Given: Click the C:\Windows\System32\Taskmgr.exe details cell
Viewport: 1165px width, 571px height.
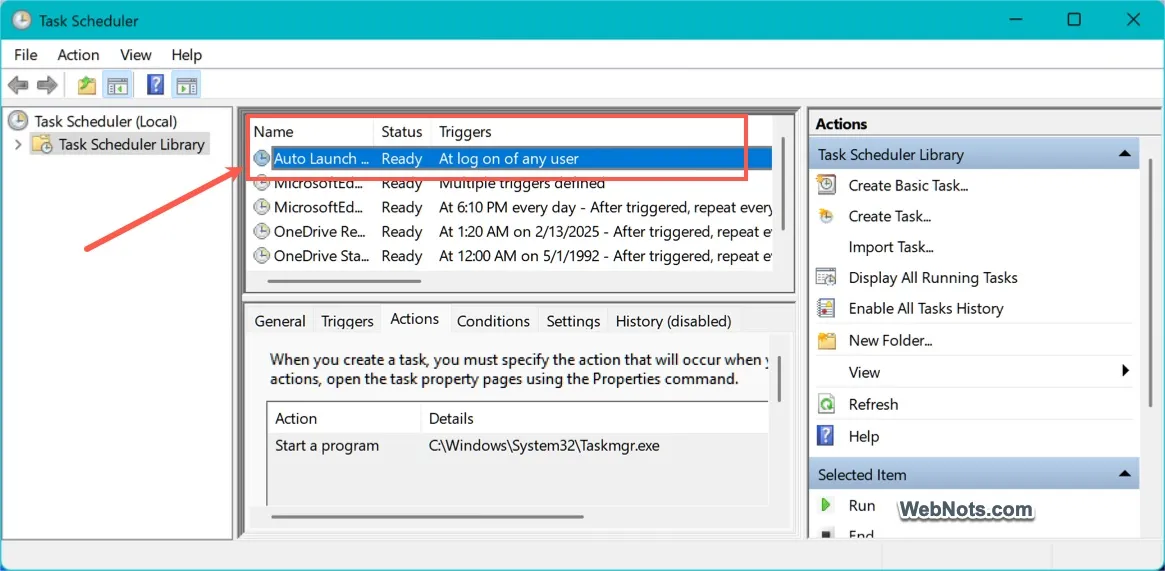Looking at the screenshot, I should 545,446.
